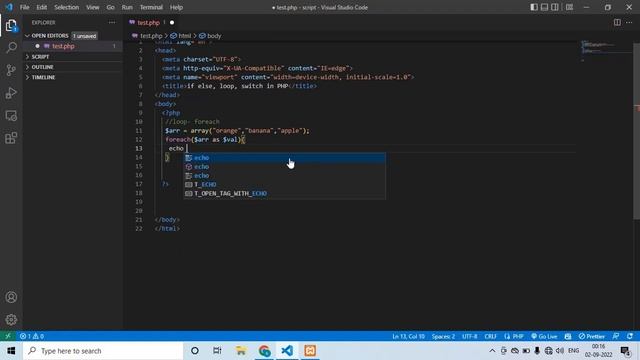Select T_ECHO autocomplete suggestion
This screenshot has height=360, width=640.
(284, 184)
